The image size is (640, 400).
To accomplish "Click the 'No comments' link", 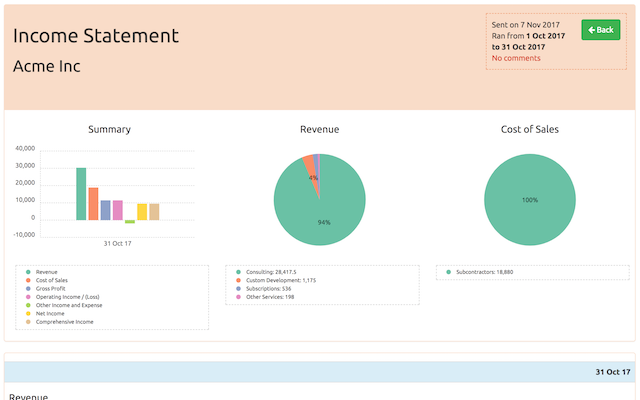I will [516, 58].
